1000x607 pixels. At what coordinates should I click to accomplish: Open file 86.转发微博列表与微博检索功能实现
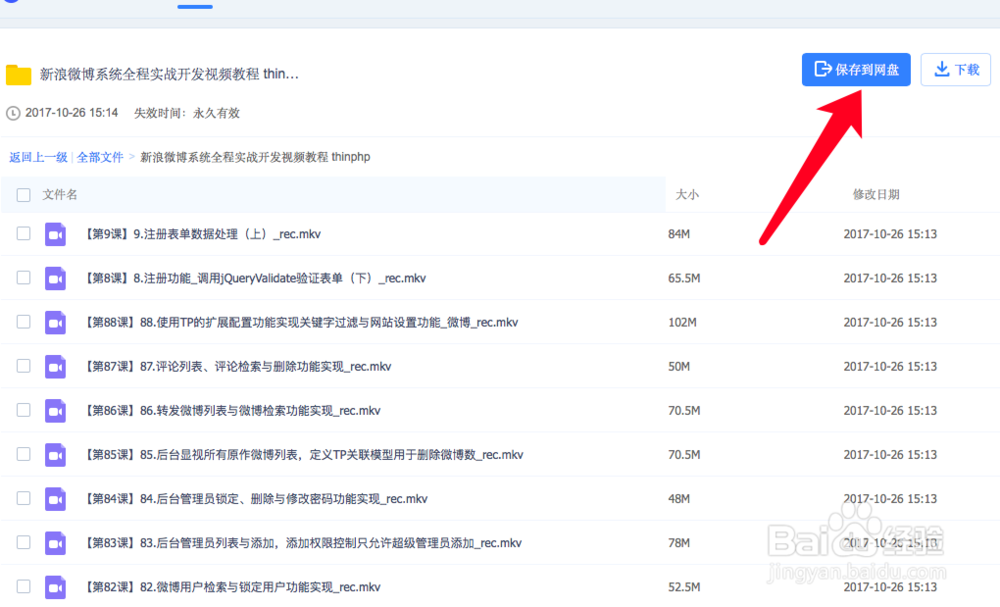pyautogui.click(x=233, y=410)
